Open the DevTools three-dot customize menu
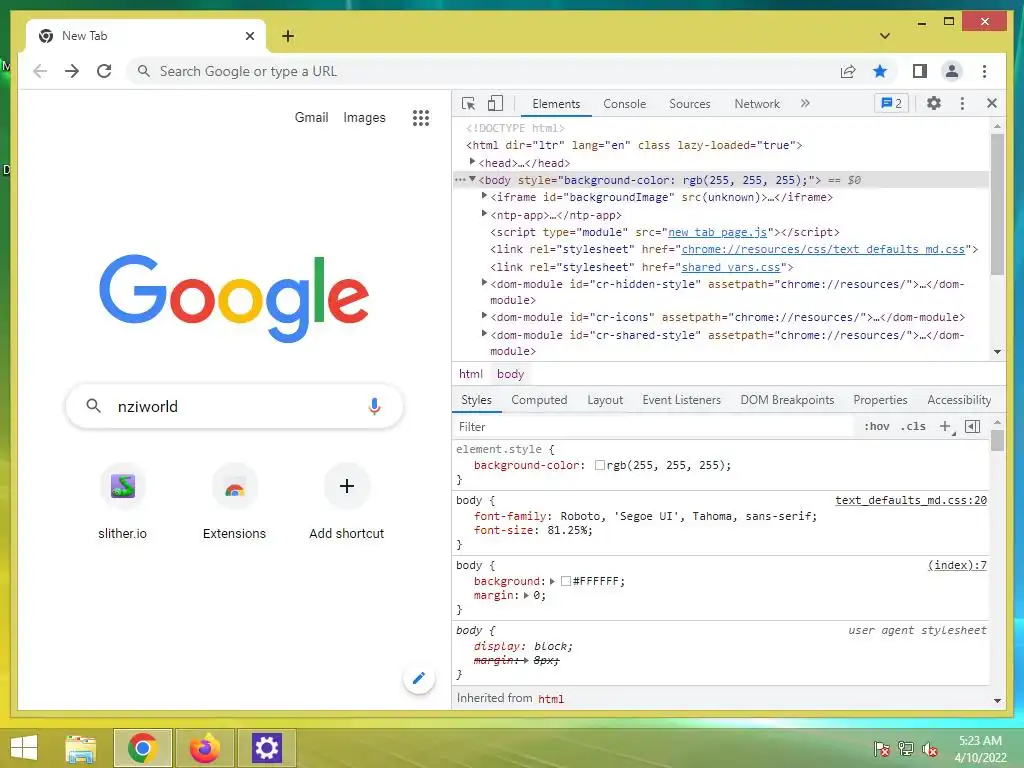The image size is (1024, 768). 962,103
